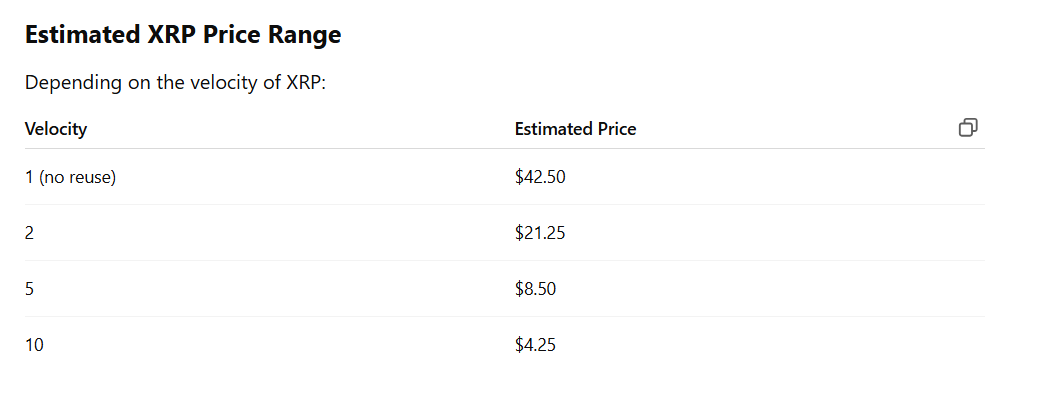Screen dimensions: 1053x420
Task: Click the $42.50 price cell
Action: (540, 177)
